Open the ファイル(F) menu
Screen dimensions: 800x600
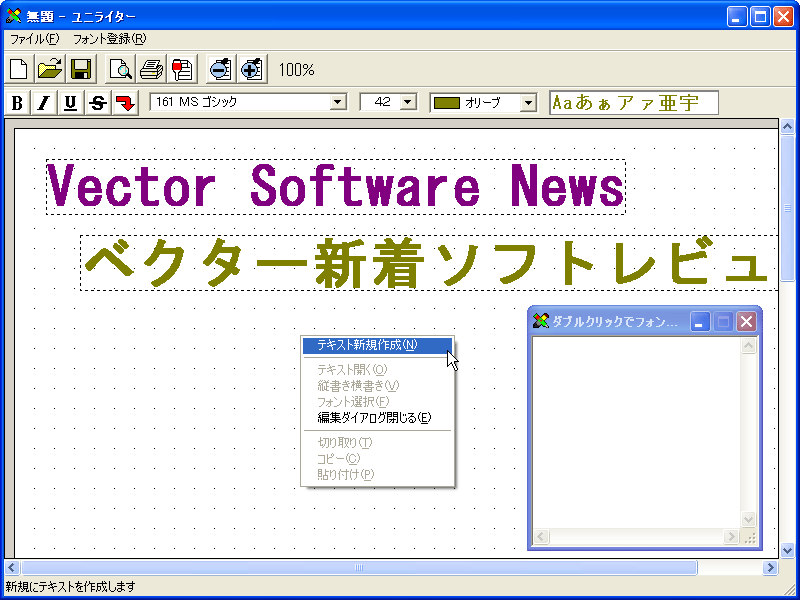click(x=35, y=39)
